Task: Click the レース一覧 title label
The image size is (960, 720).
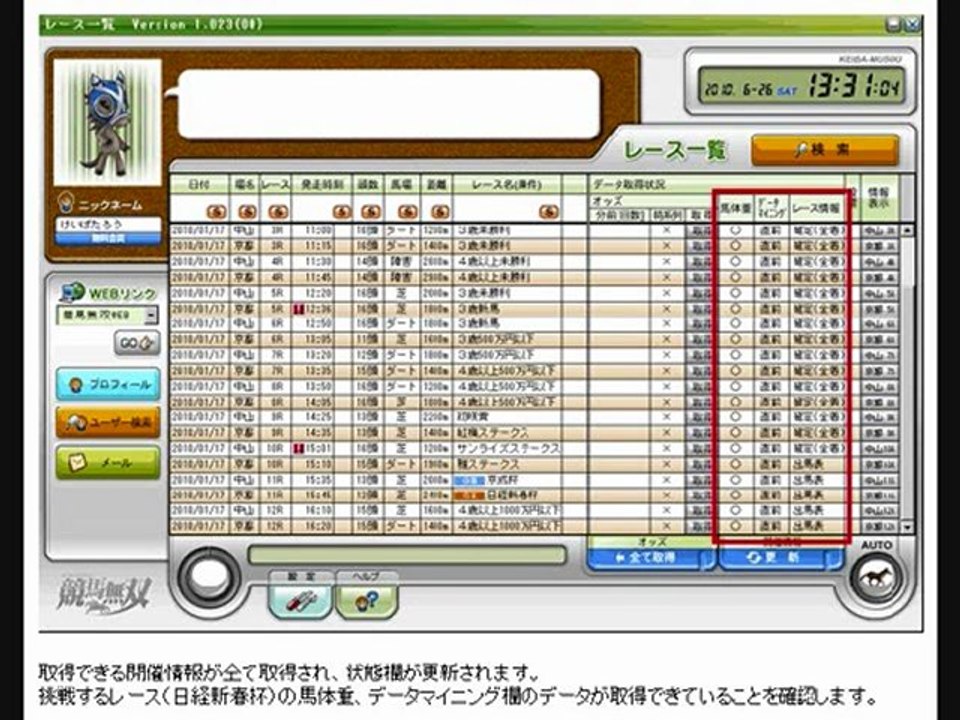Action: click(x=675, y=151)
